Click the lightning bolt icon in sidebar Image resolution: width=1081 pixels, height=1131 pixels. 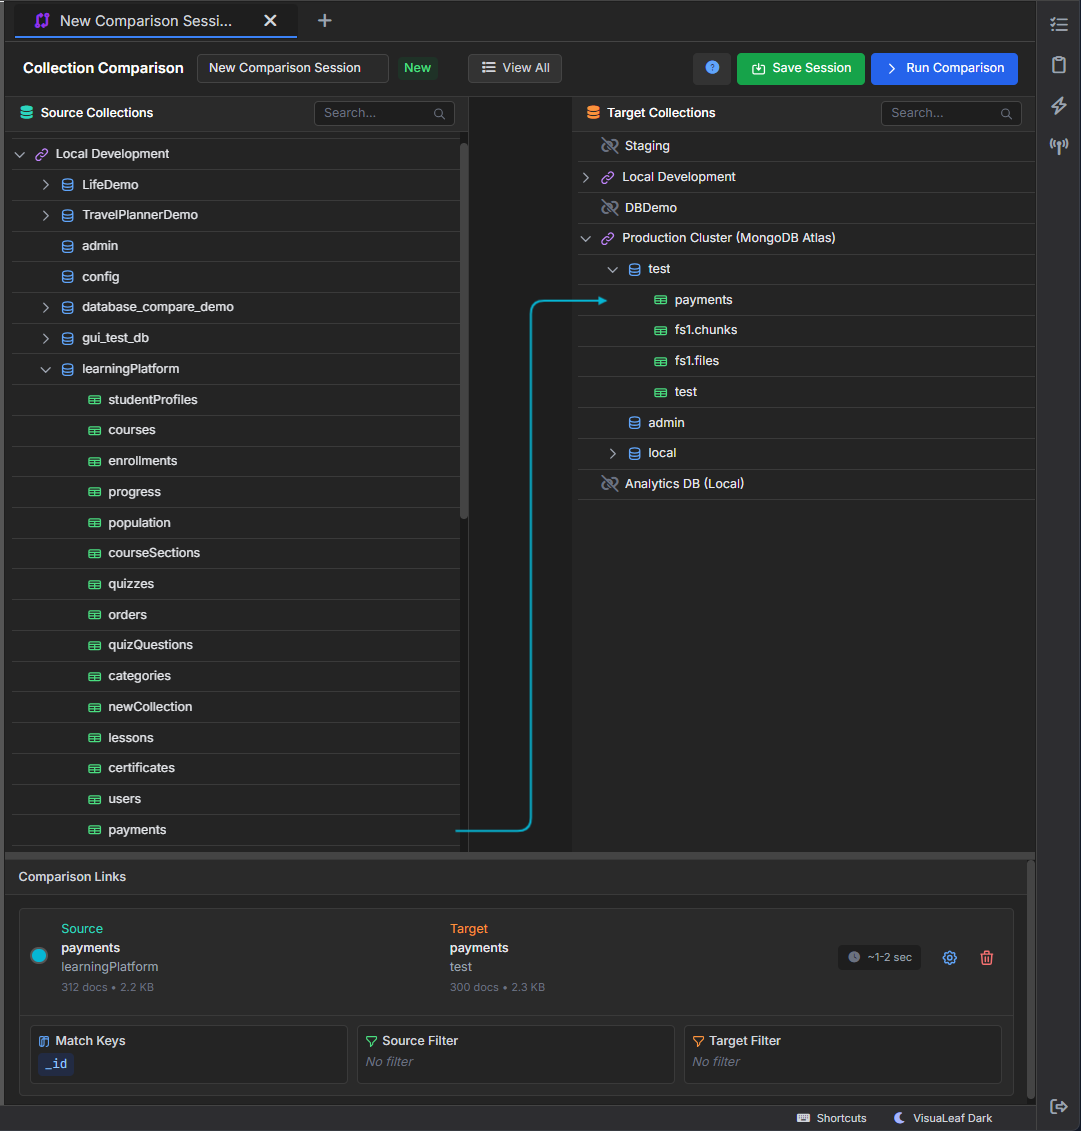point(1059,105)
